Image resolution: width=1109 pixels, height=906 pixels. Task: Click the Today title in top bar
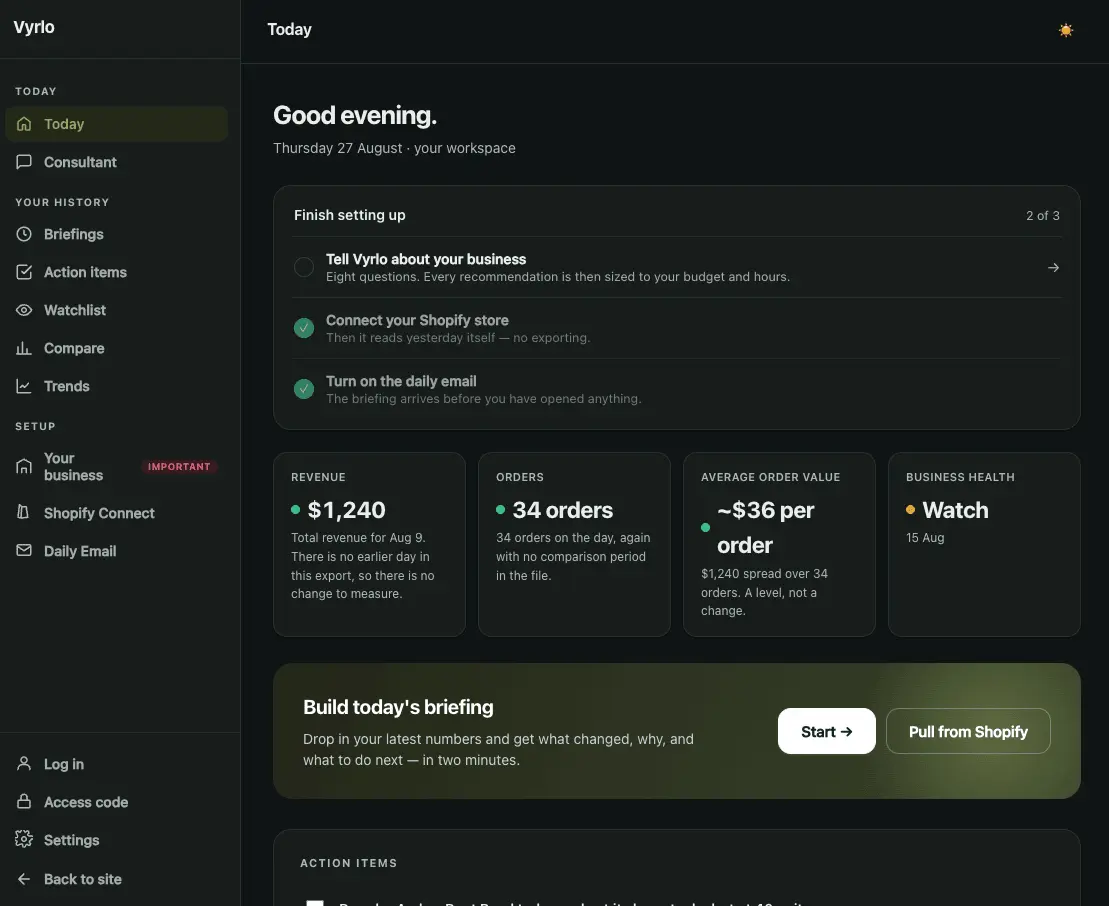coord(289,29)
